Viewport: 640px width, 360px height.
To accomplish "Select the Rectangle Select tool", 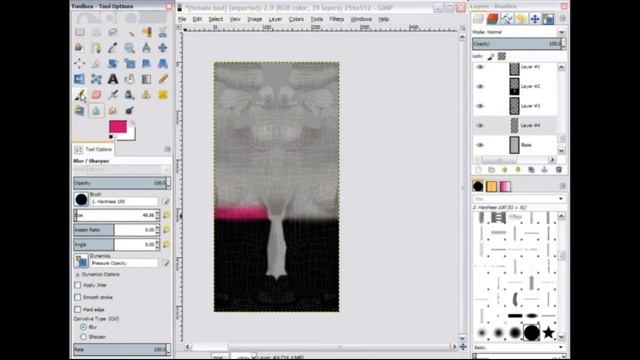I will click(80, 32).
